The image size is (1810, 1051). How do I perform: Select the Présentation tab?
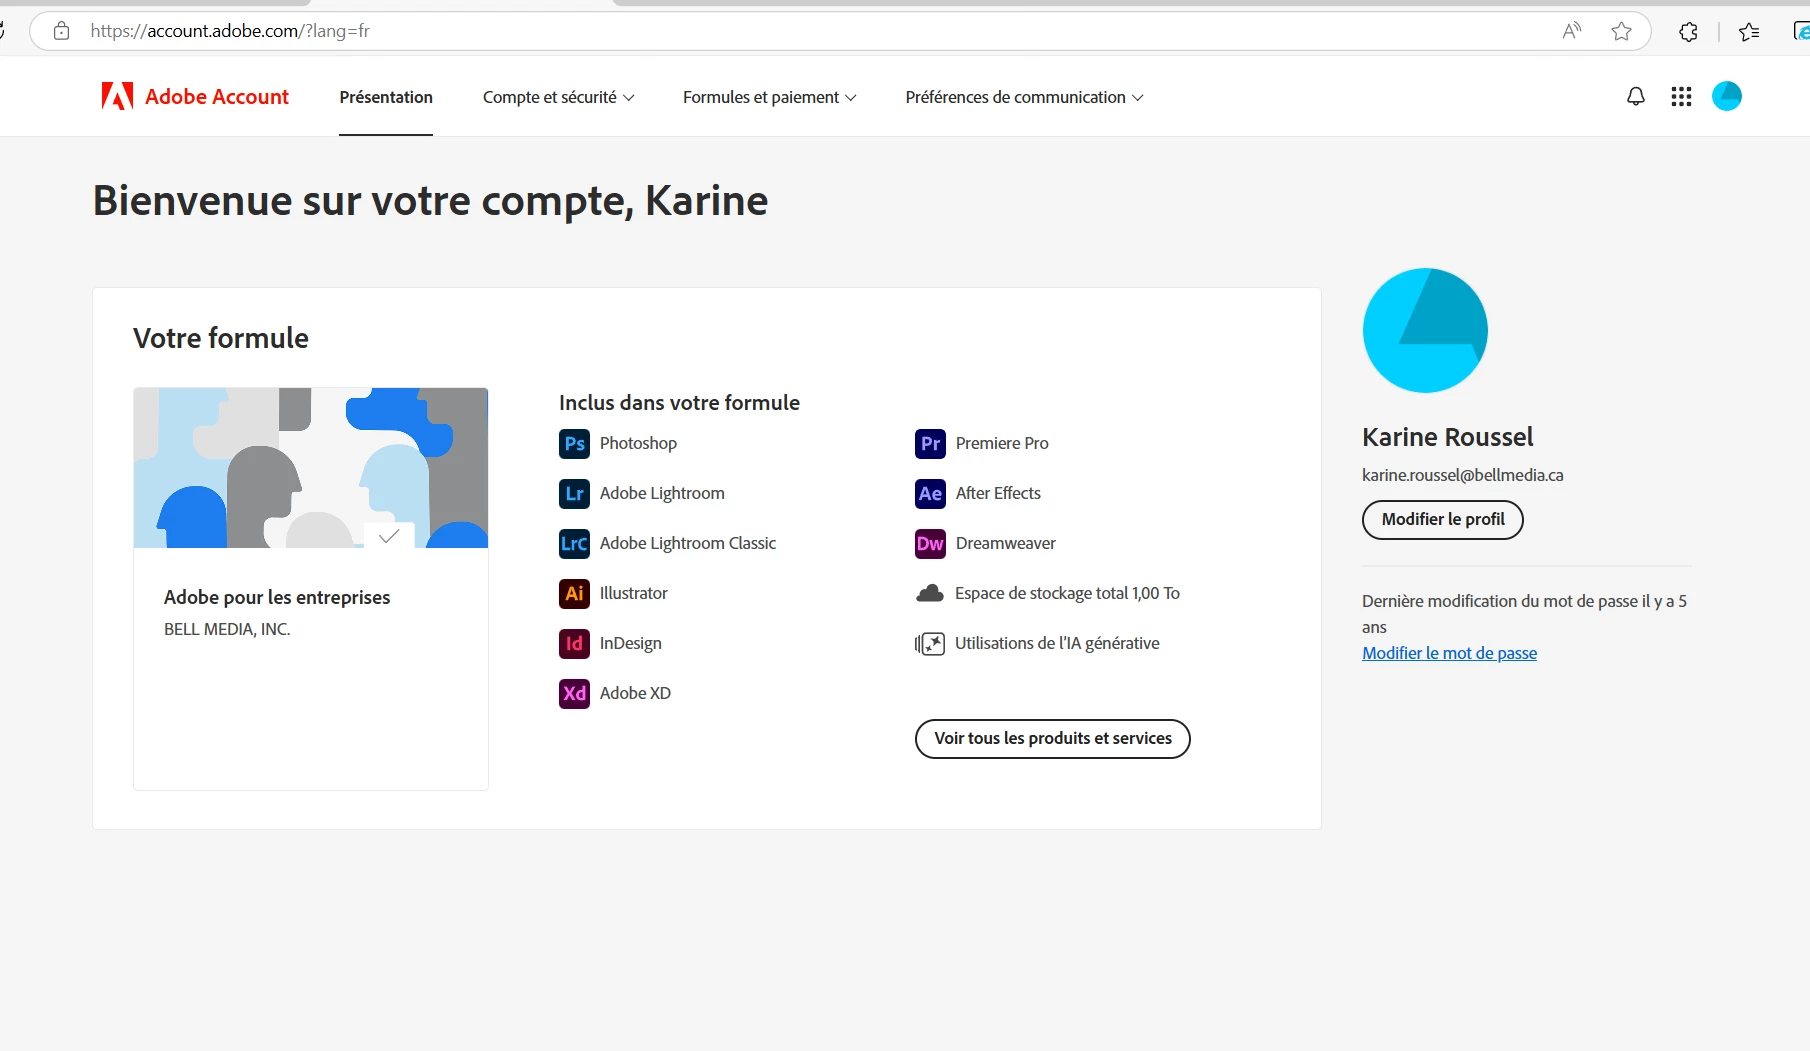coord(386,97)
